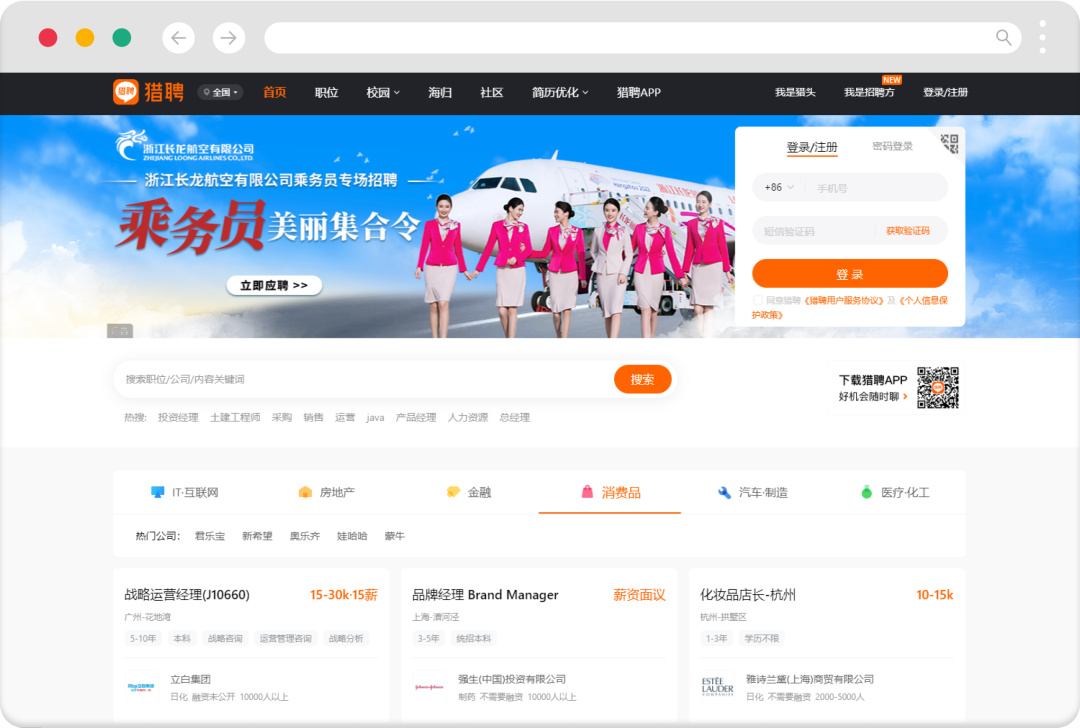
Task: Click hot search 采购
Action: tap(282, 417)
